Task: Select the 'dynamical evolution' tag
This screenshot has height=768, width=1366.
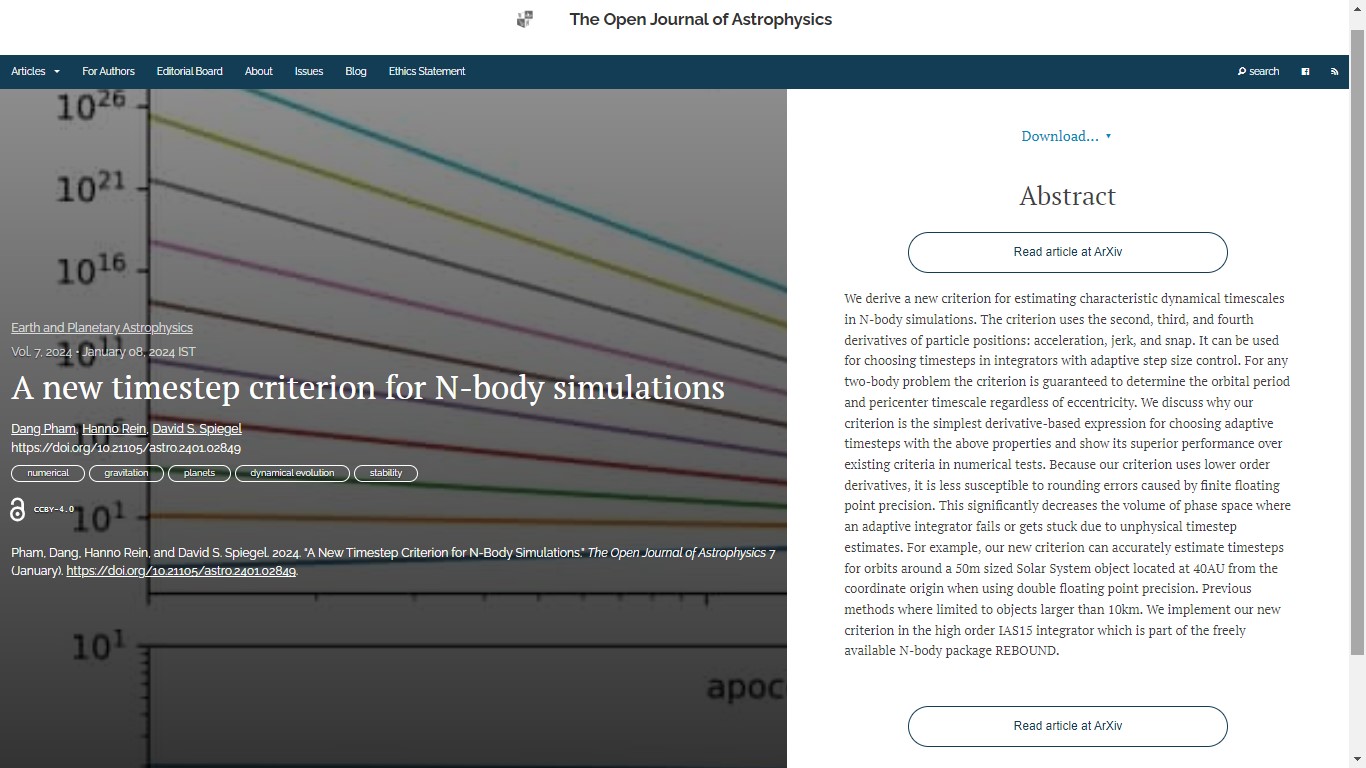Action: 292,473
